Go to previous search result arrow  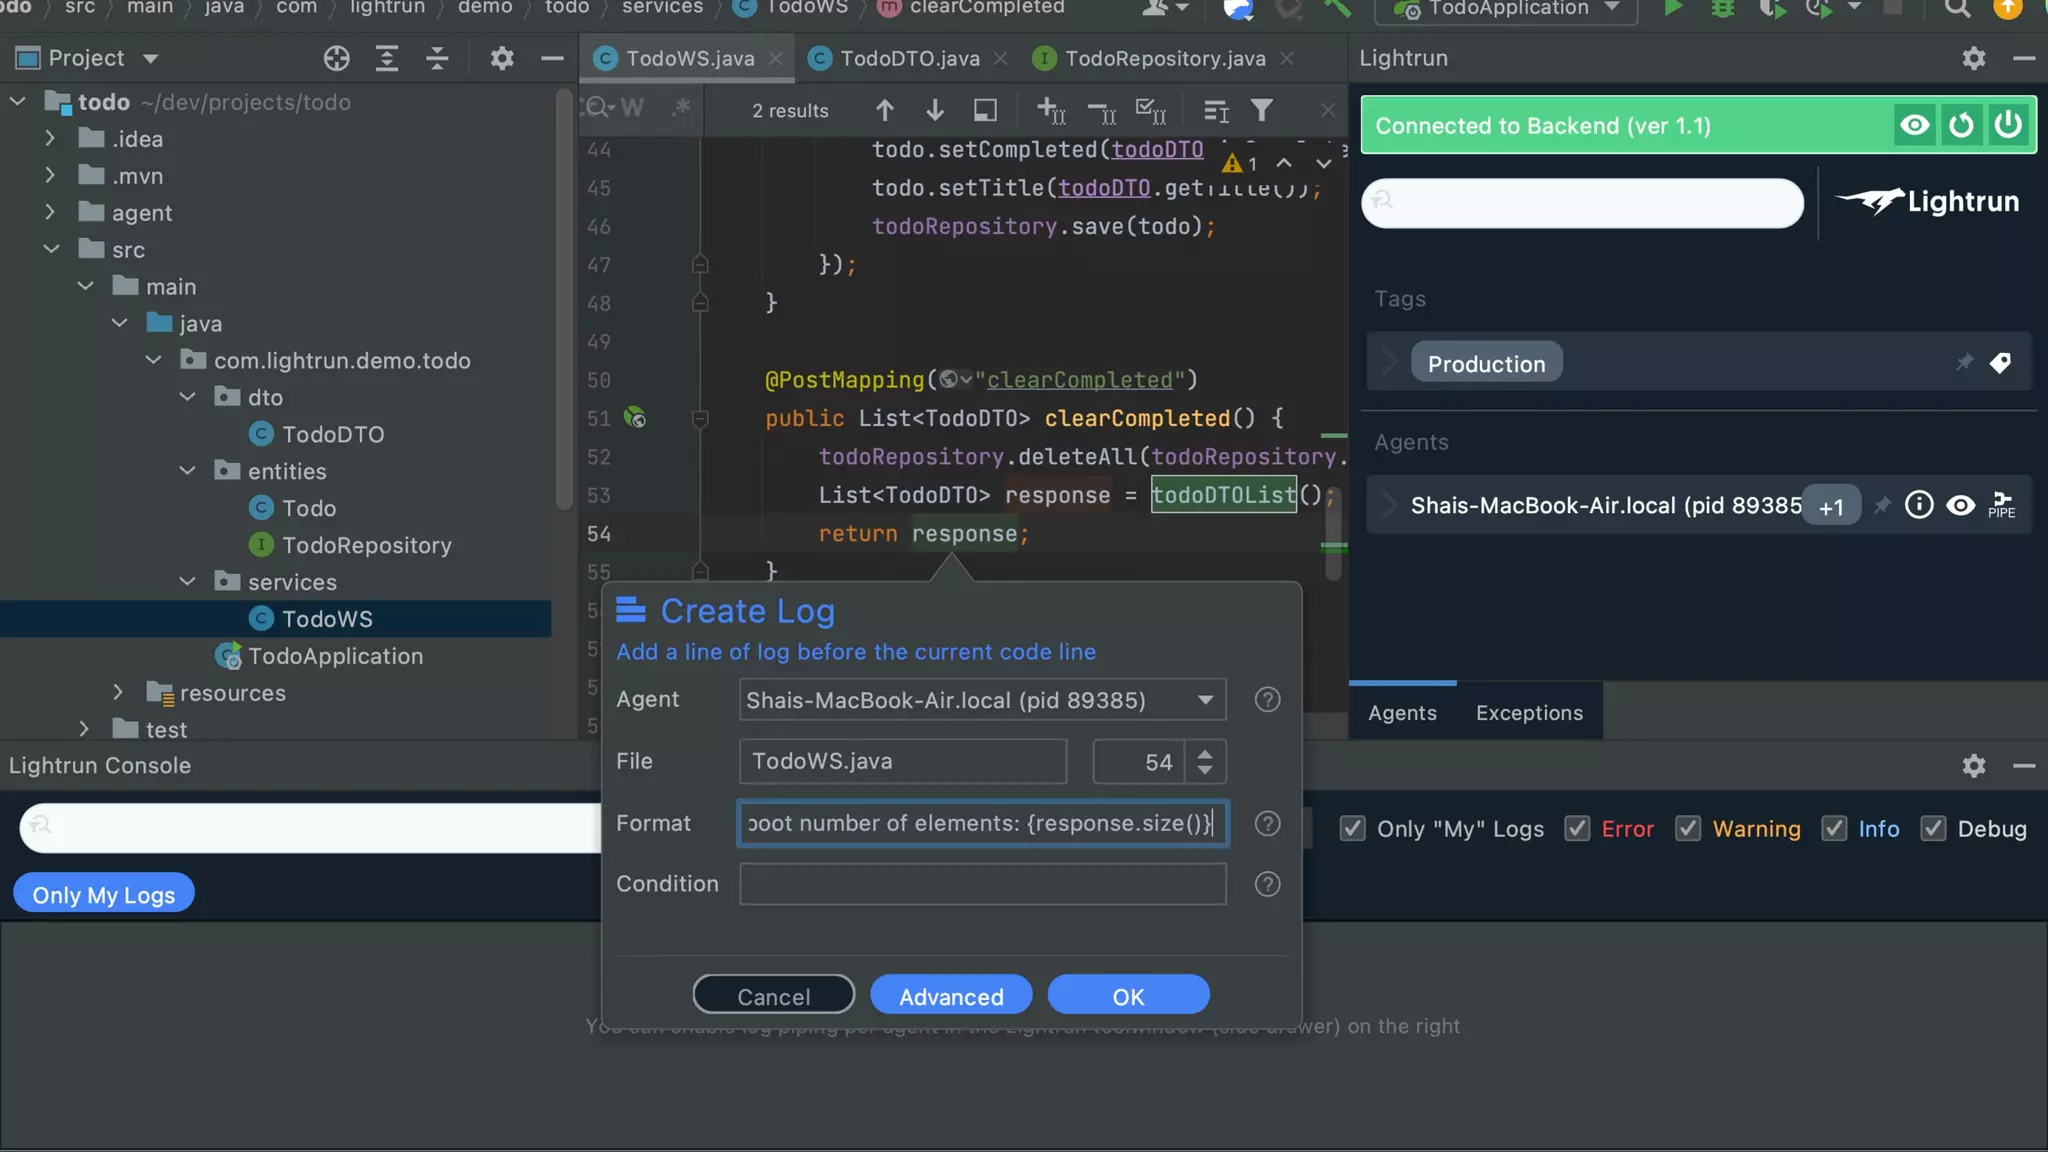pyautogui.click(x=885, y=110)
